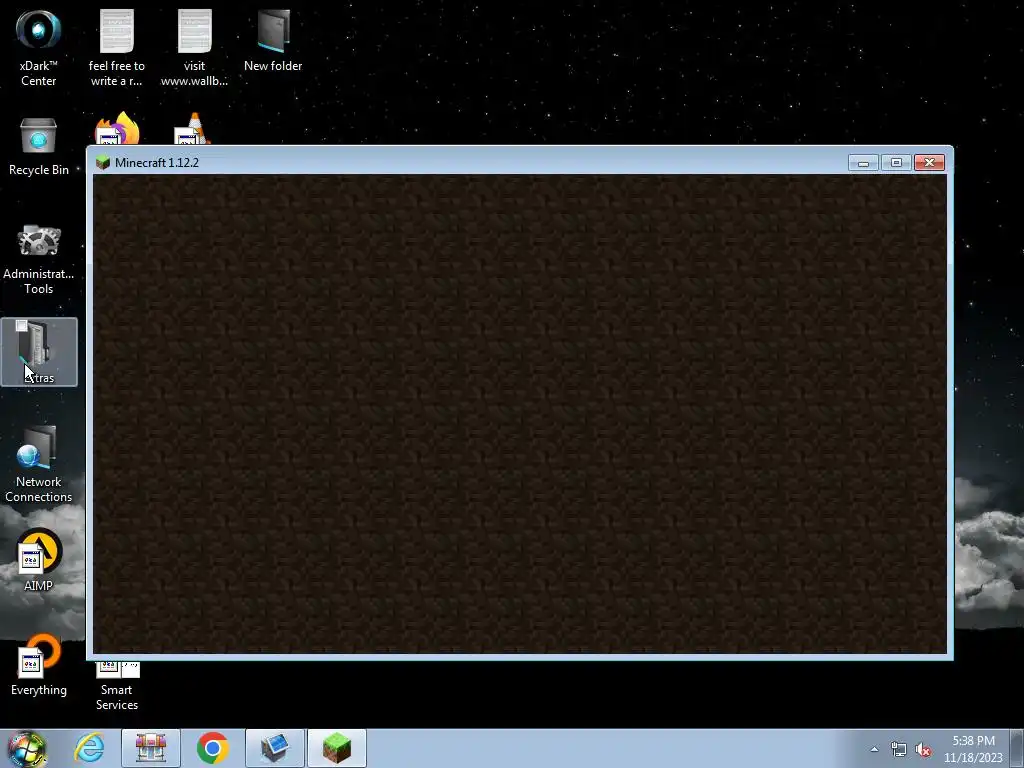Screen dimensions: 1024x768
Task: Open the xDark Center desktop icon
Action: coord(39,47)
